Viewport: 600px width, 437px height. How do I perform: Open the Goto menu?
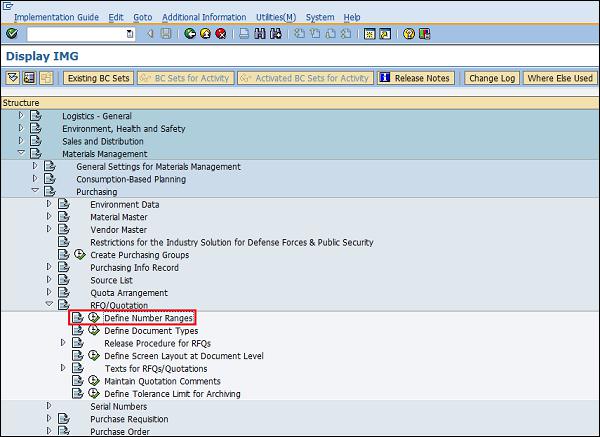pos(143,17)
